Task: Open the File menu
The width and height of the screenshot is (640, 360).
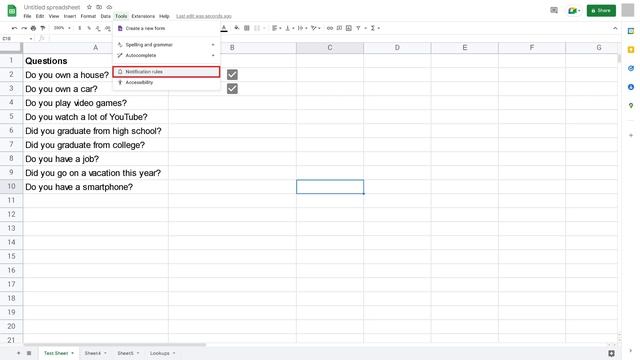Action: pyautogui.click(x=27, y=16)
